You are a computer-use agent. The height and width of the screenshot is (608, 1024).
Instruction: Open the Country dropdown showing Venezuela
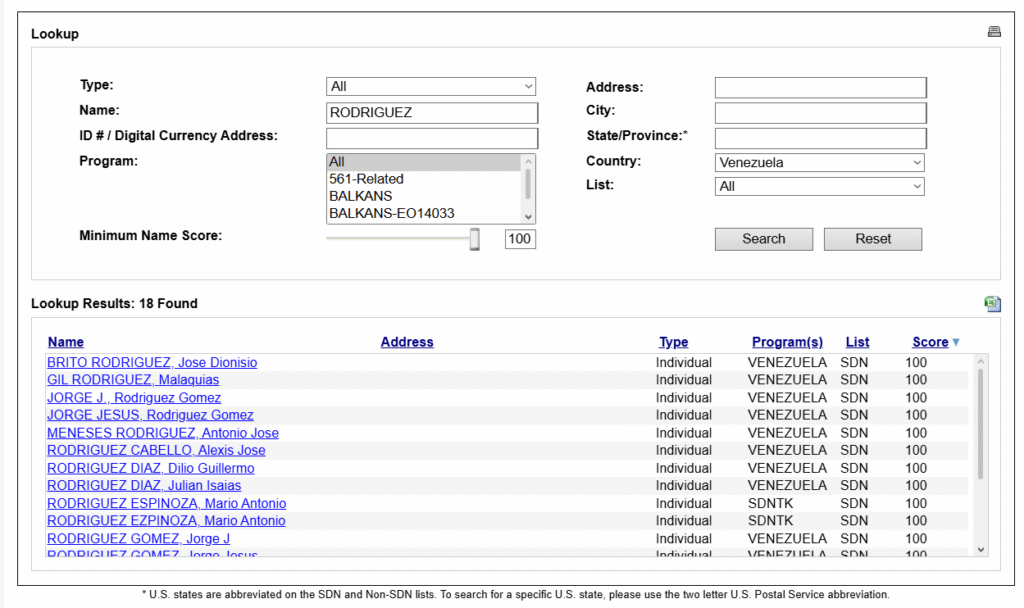[x=819, y=162]
